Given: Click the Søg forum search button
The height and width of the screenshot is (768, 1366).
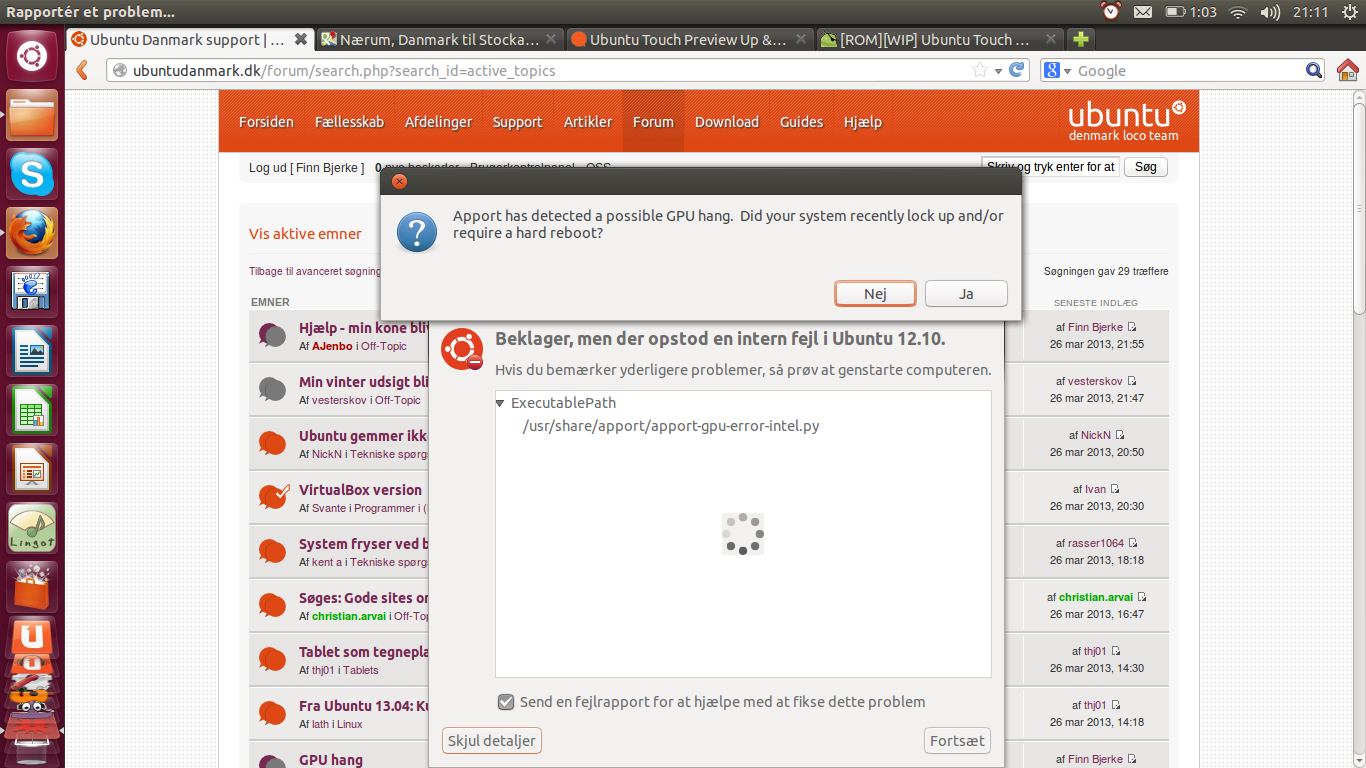Looking at the screenshot, I should [1146, 167].
